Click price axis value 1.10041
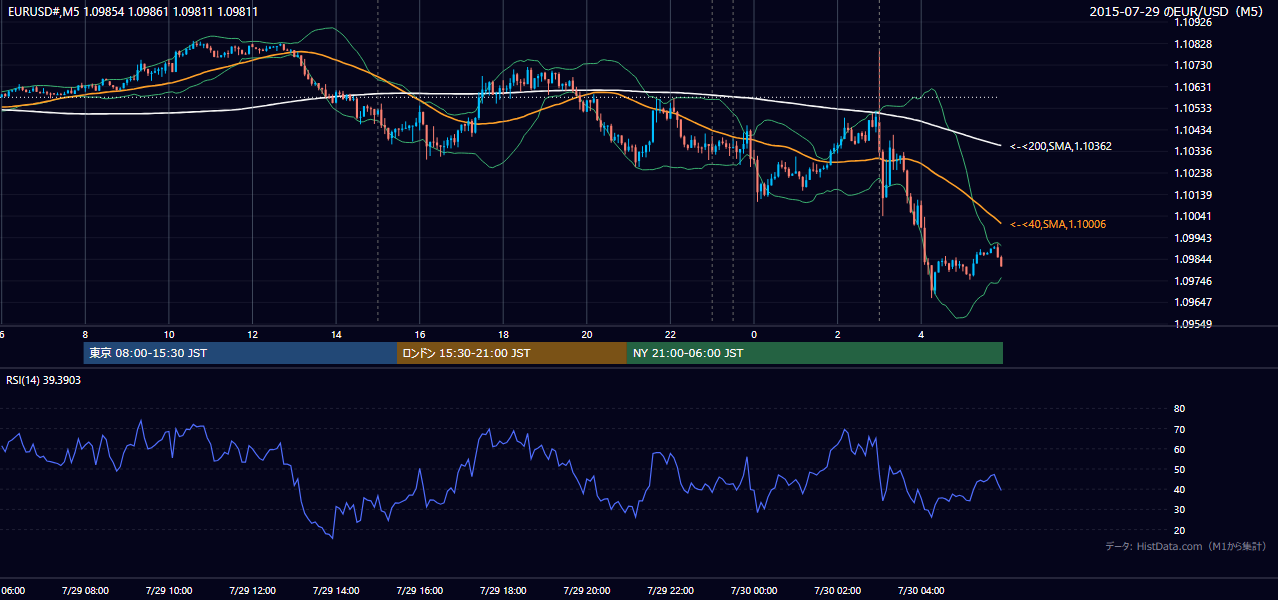Viewport: 1278px width, 600px height. [1193, 216]
